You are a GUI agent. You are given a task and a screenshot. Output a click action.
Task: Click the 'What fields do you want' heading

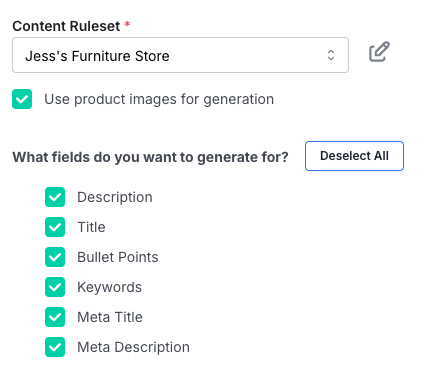[x=150, y=157]
